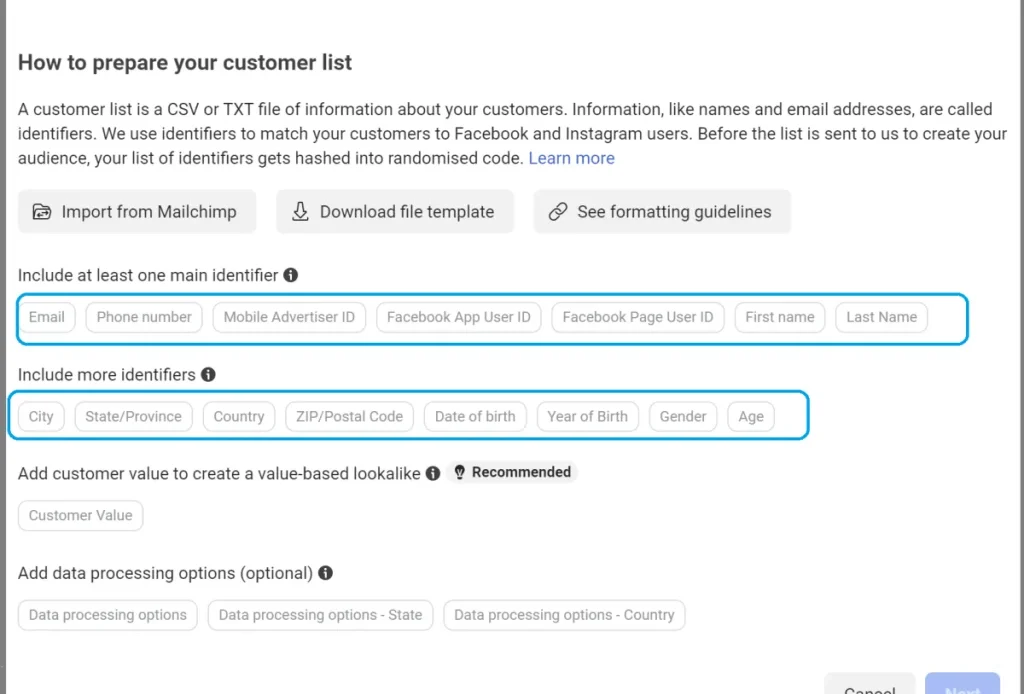The width and height of the screenshot is (1024, 694).
Task: Pick the Facebook App User ID chip
Action: (x=458, y=317)
